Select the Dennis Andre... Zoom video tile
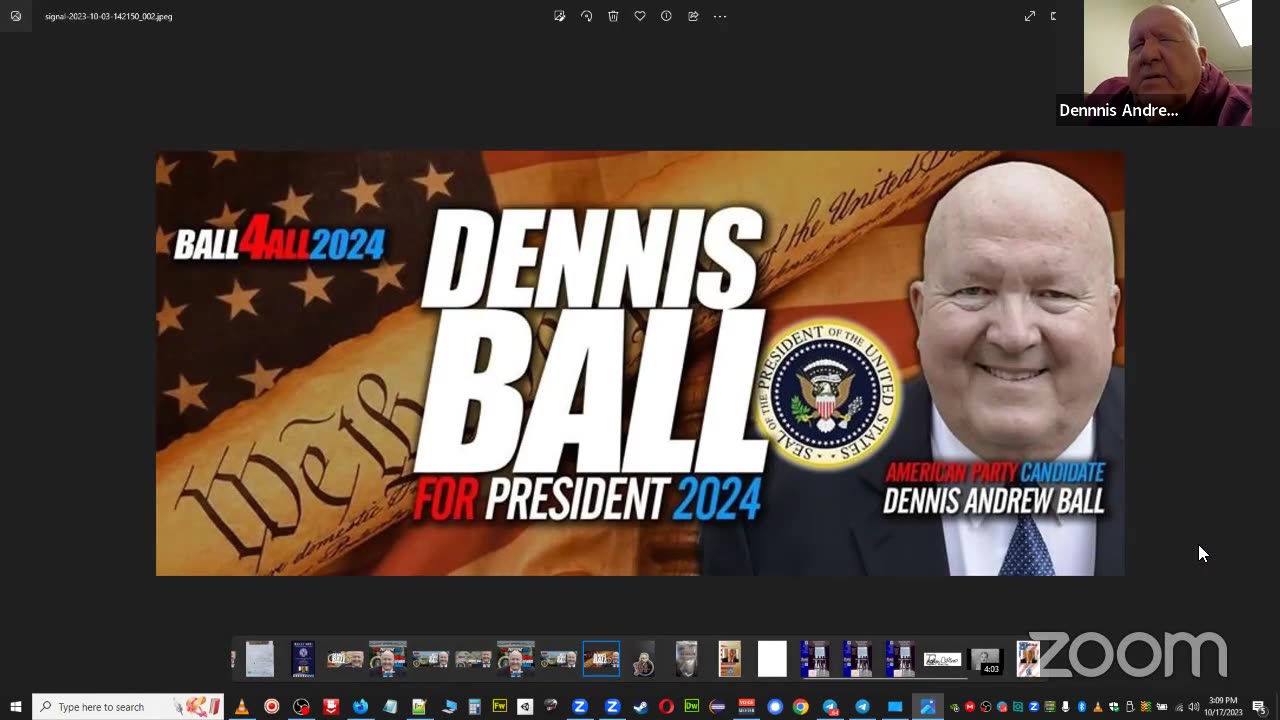This screenshot has width=1280, height=720. pyautogui.click(x=1154, y=63)
